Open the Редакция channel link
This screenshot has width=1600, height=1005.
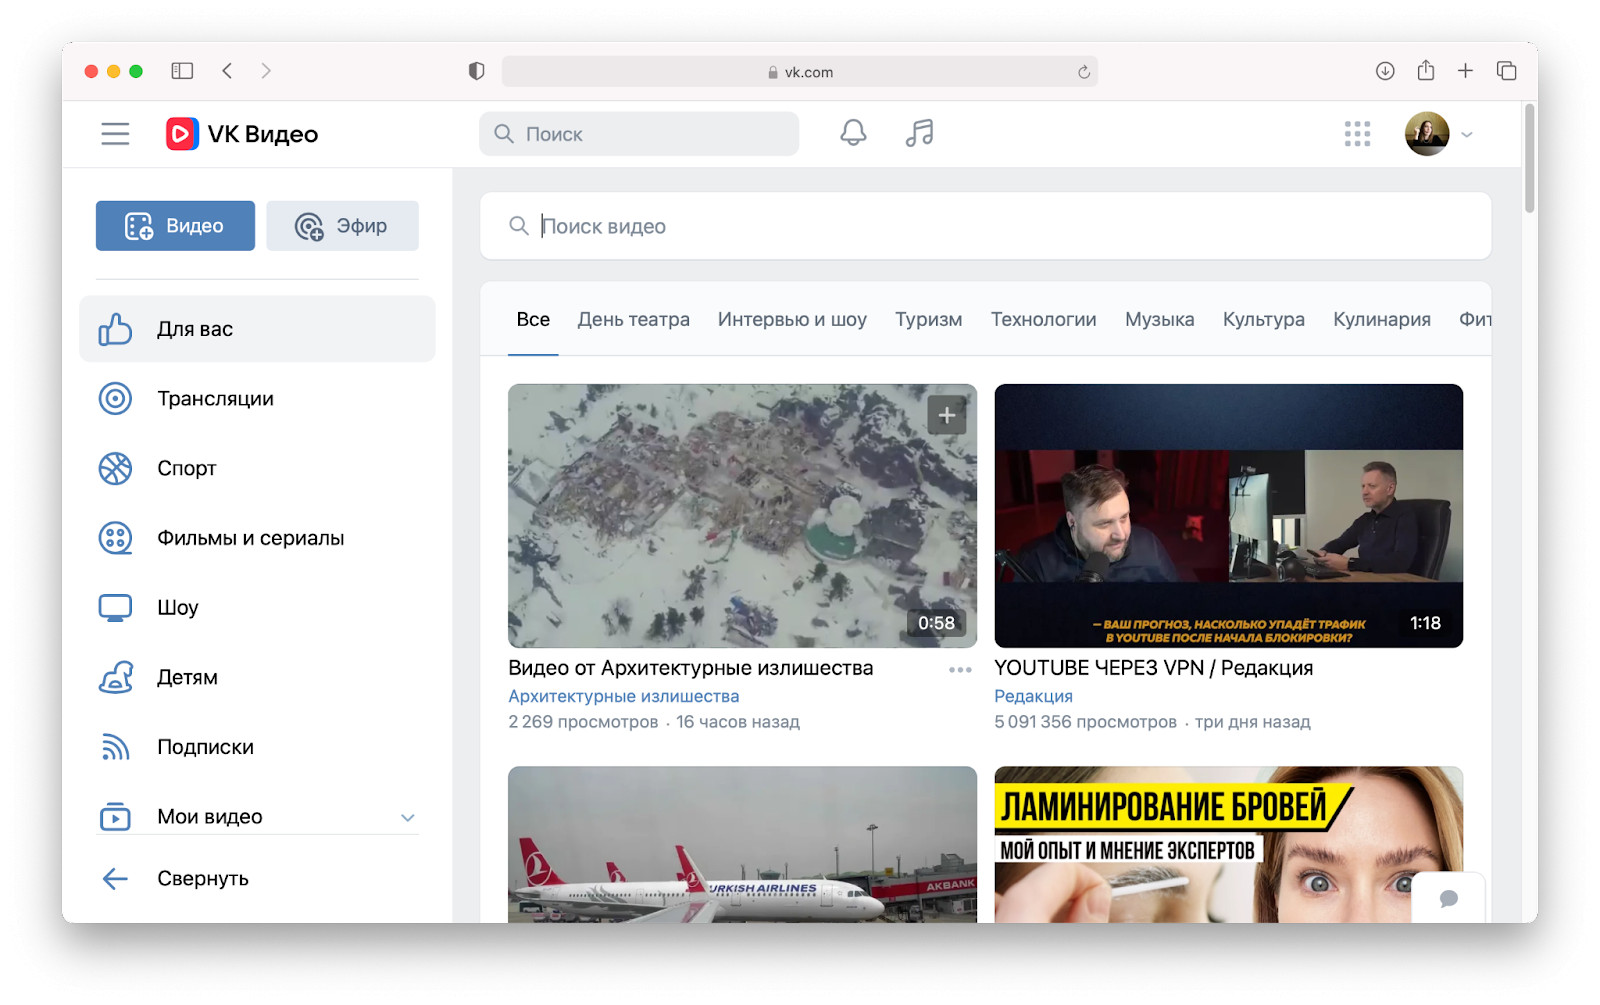1033,696
